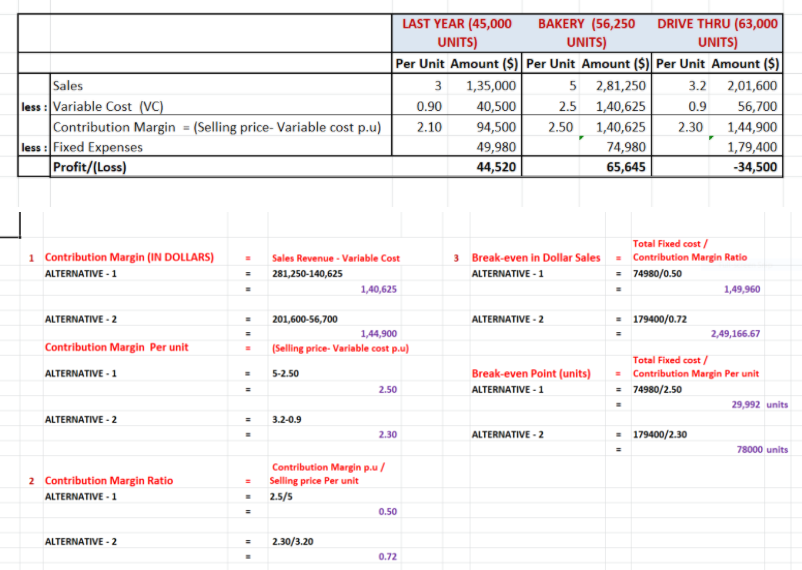This screenshot has height=570, width=802.
Task: Select the Profit/(Loss) row label
Action: [90, 167]
